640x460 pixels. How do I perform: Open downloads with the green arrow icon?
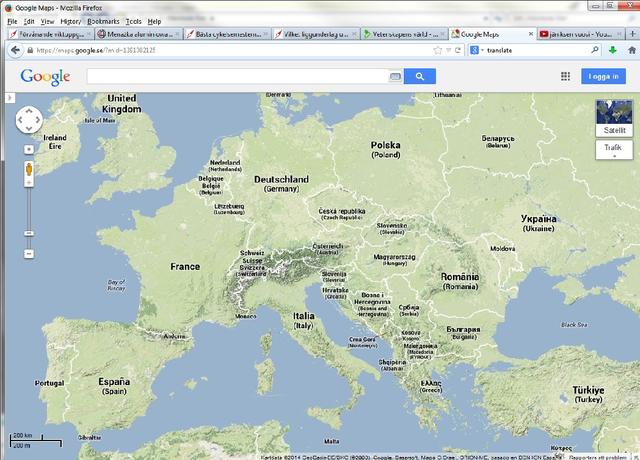click(x=613, y=50)
